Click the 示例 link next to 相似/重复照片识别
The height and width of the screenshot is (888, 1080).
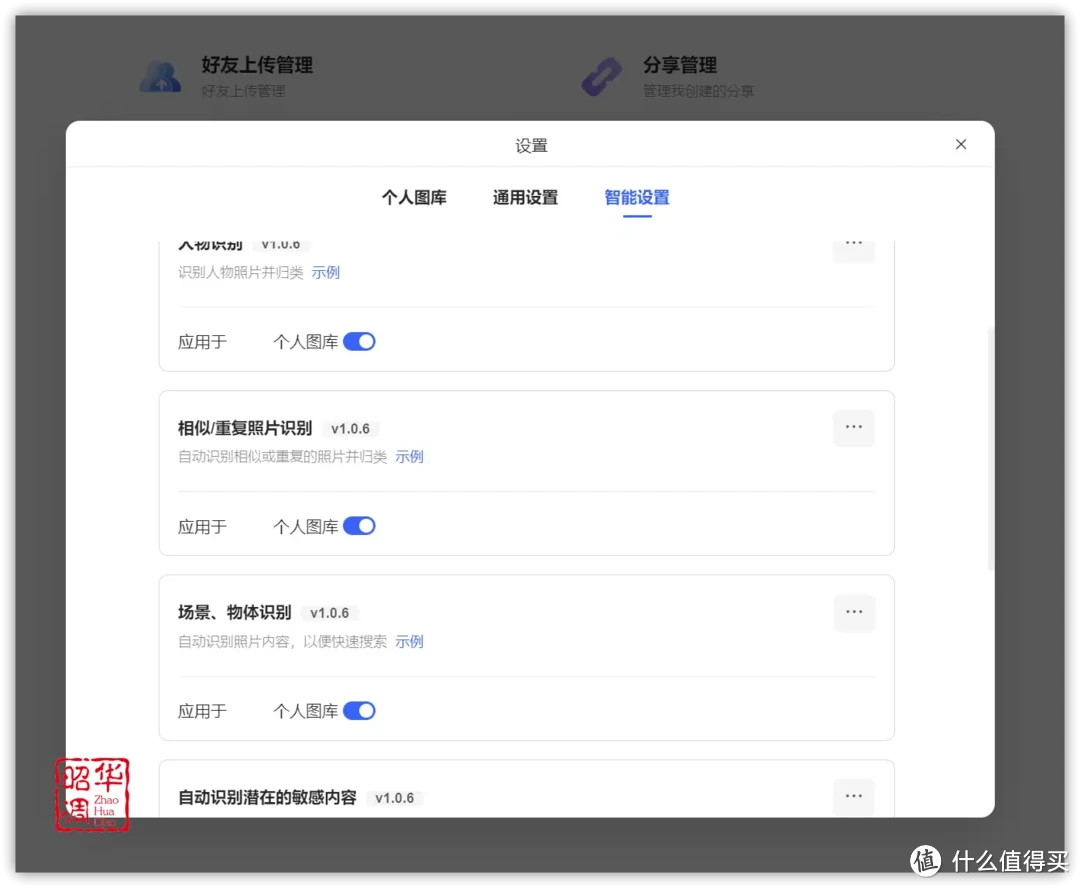tap(410, 456)
